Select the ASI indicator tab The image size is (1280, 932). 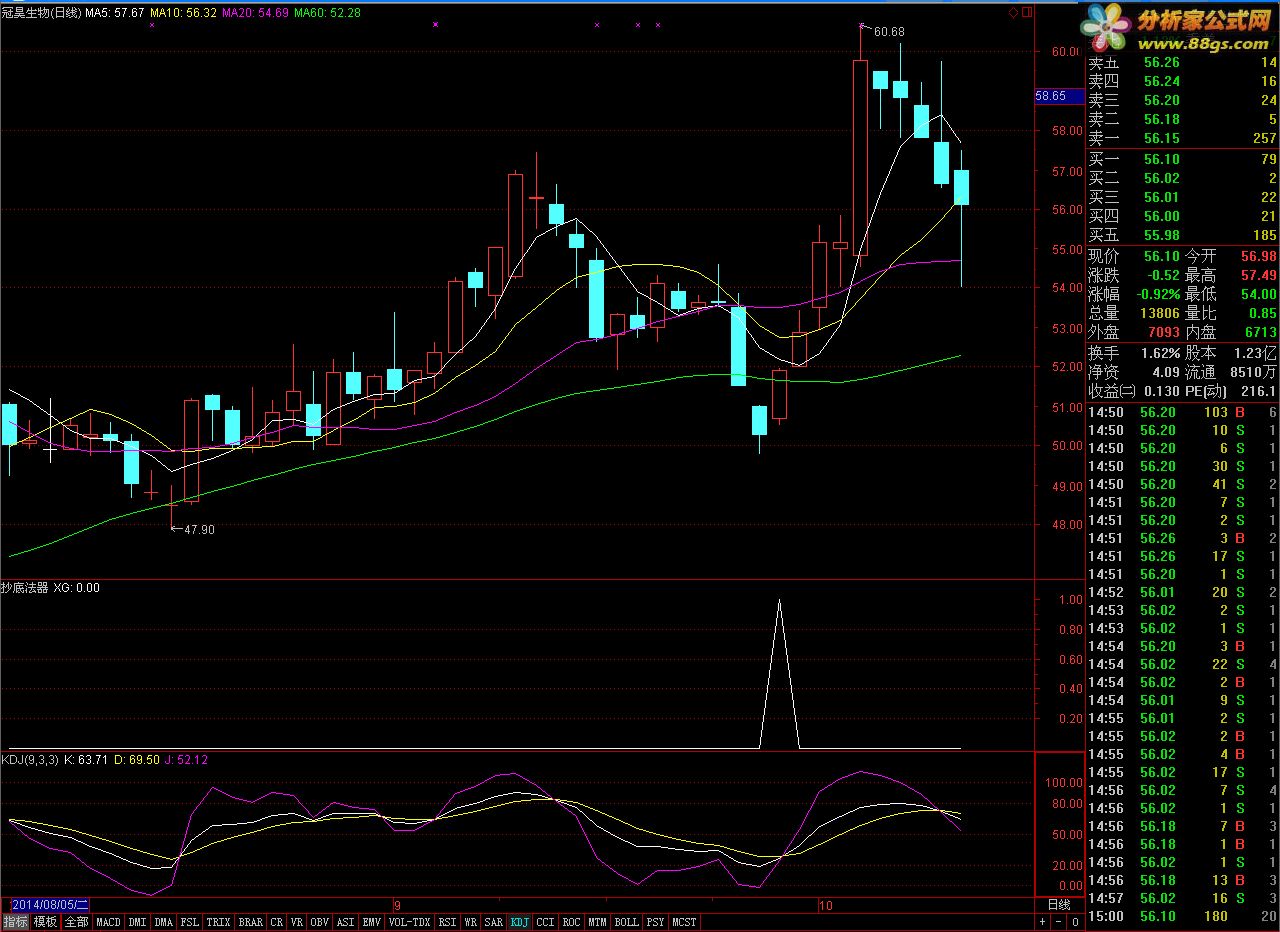click(x=346, y=922)
